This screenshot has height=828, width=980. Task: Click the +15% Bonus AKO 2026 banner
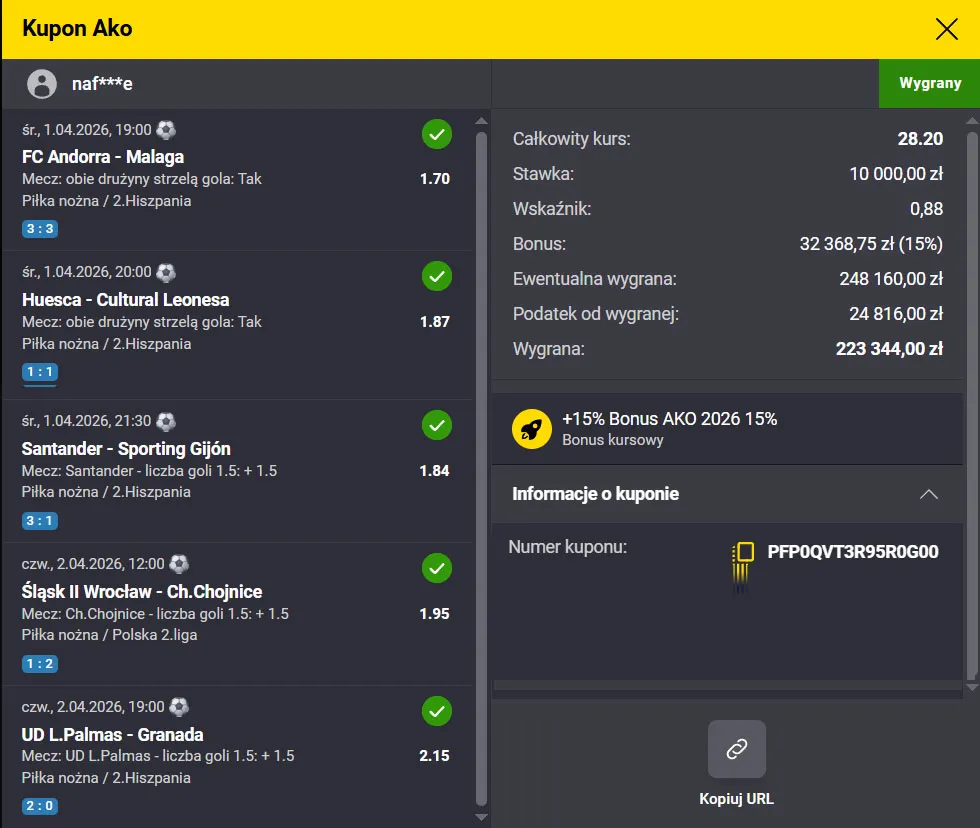(670, 428)
